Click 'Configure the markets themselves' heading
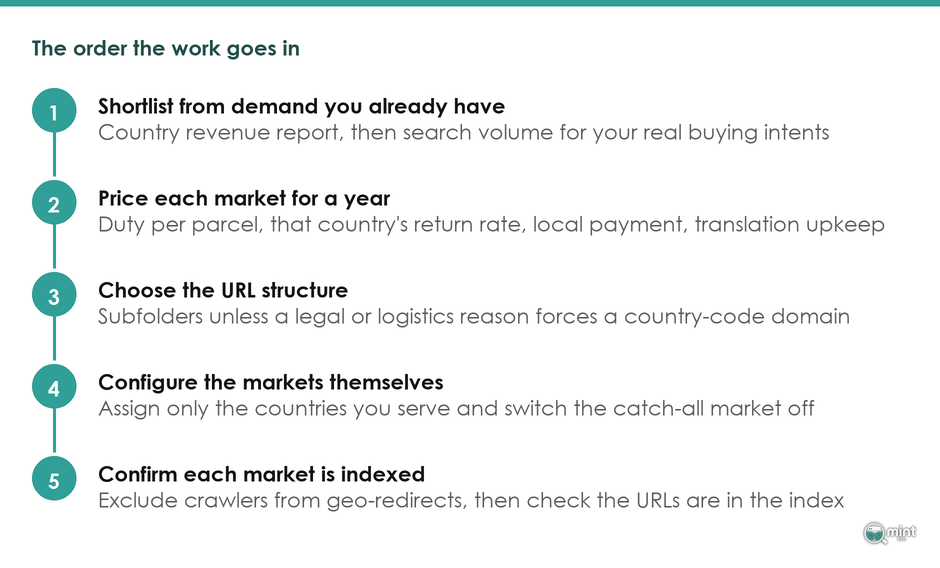 (271, 382)
